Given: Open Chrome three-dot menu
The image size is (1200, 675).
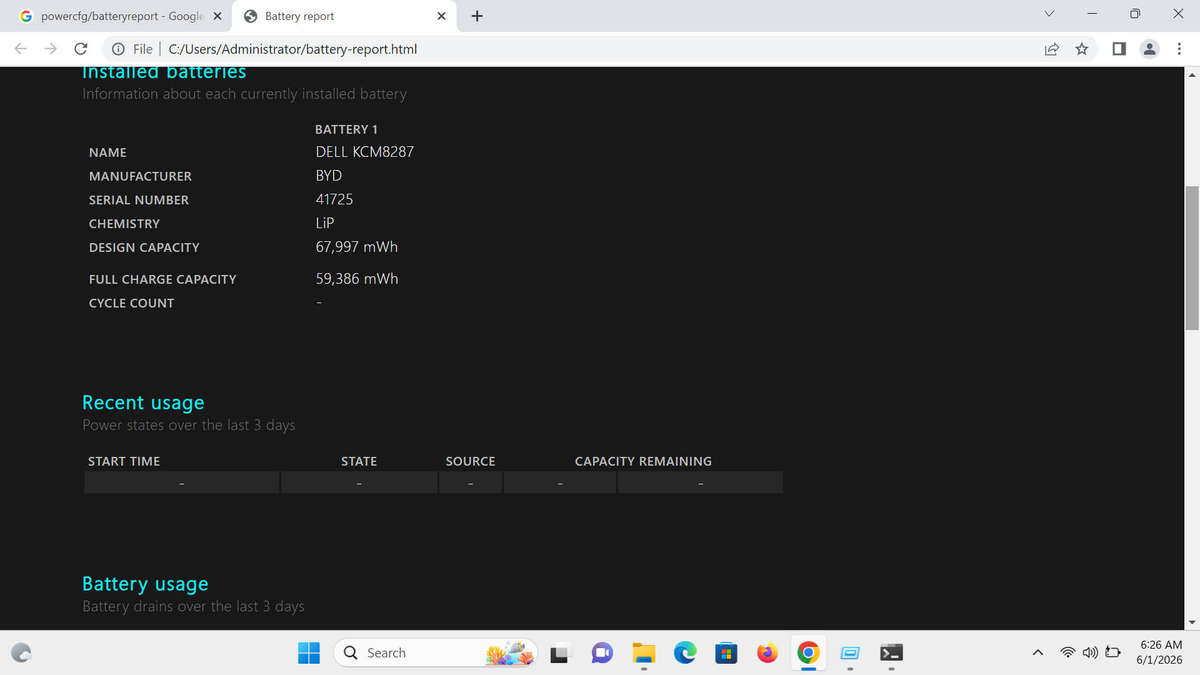Looking at the screenshot, I should click(1179, 49).
